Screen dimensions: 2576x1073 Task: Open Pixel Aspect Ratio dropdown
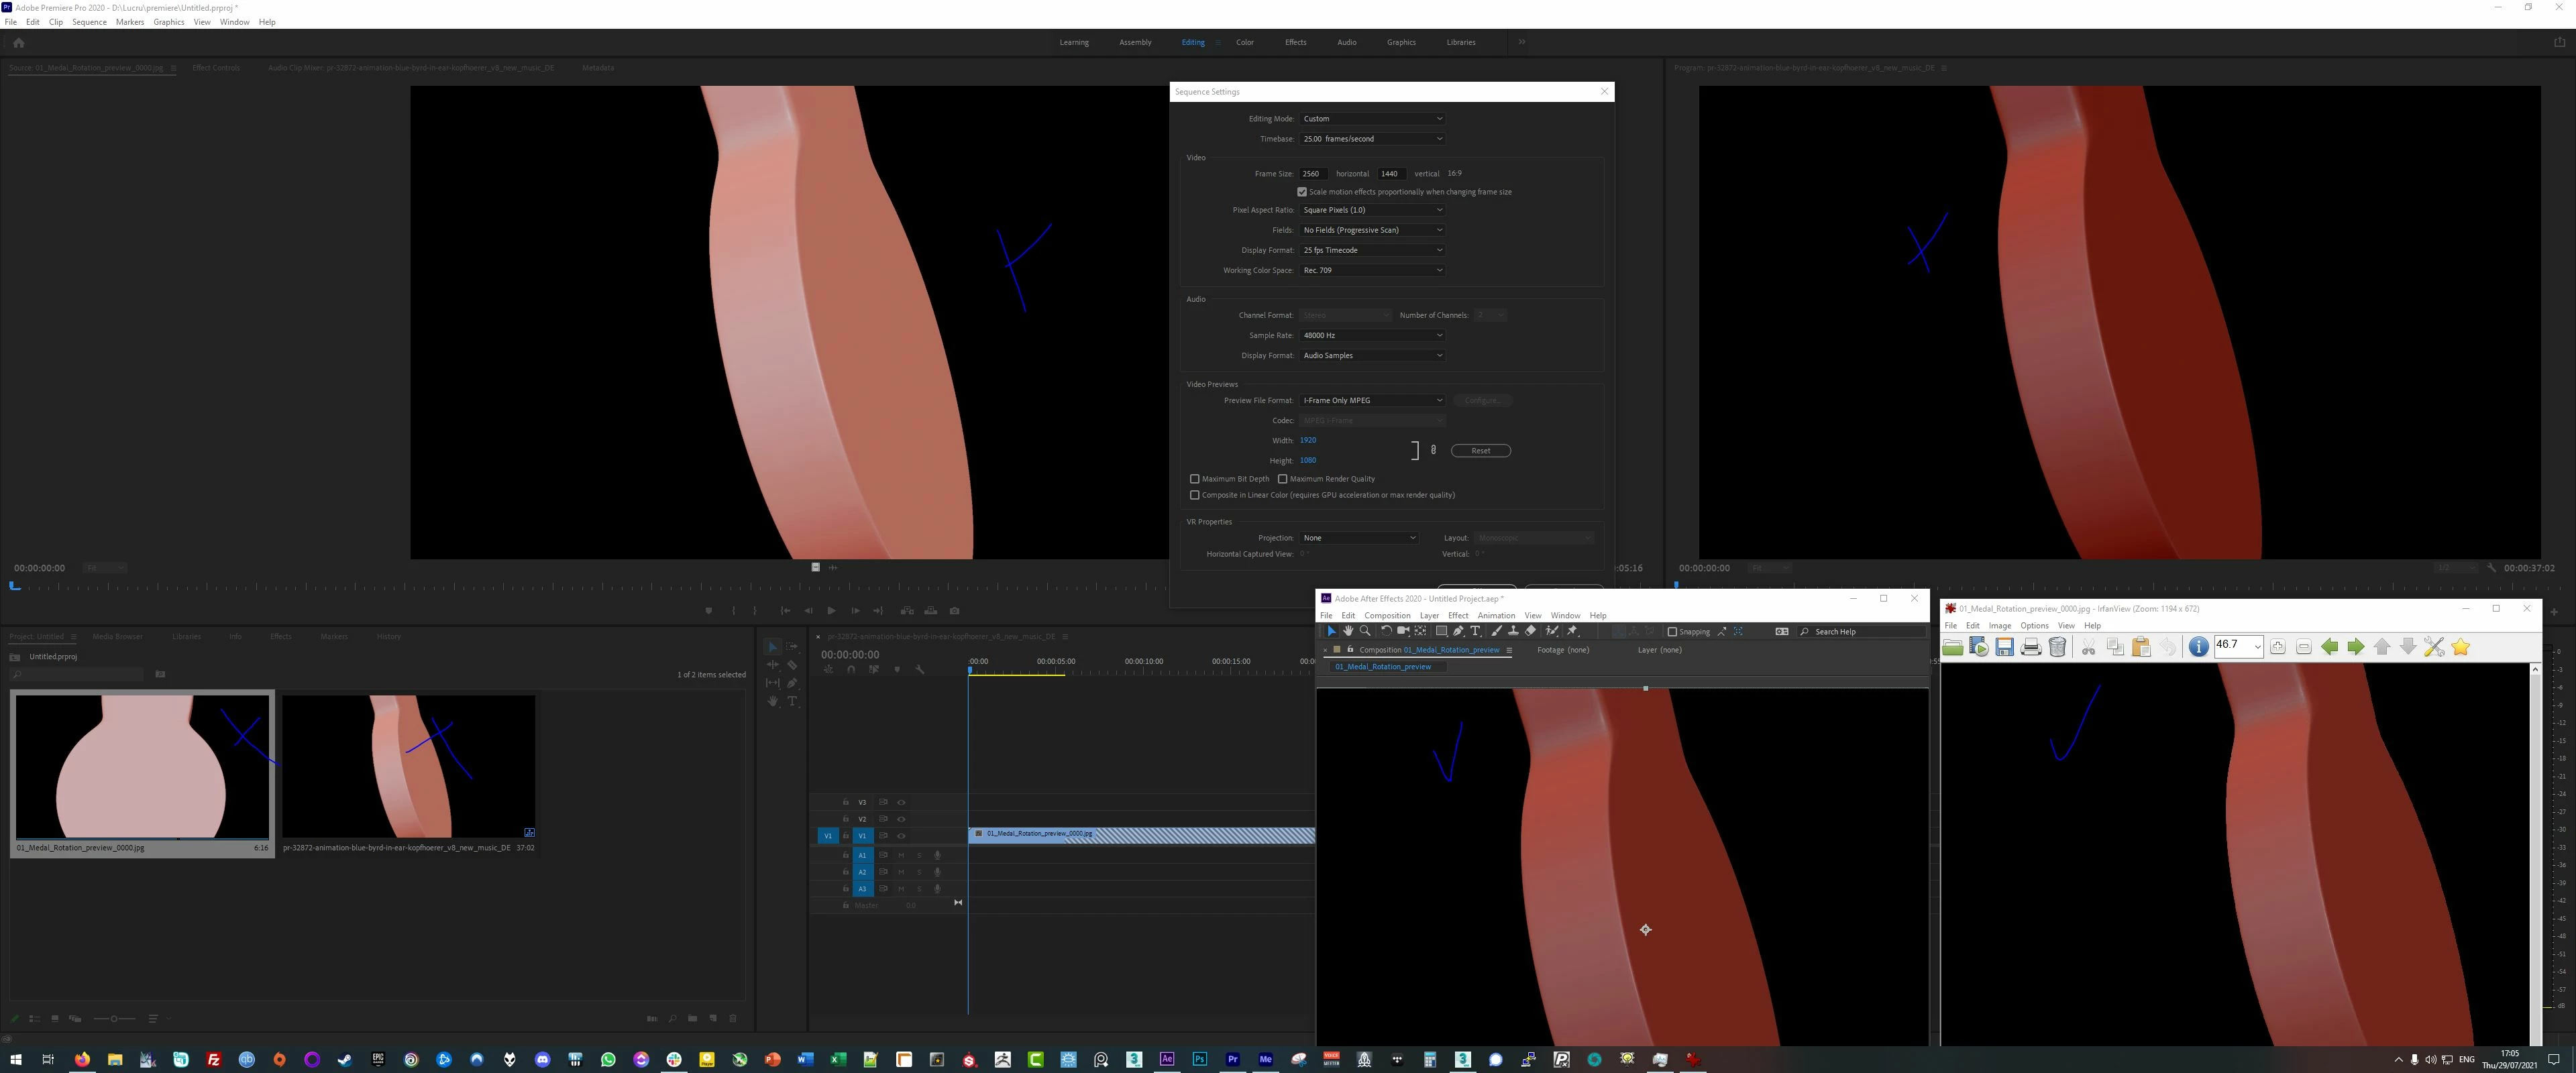(1372, 210)
